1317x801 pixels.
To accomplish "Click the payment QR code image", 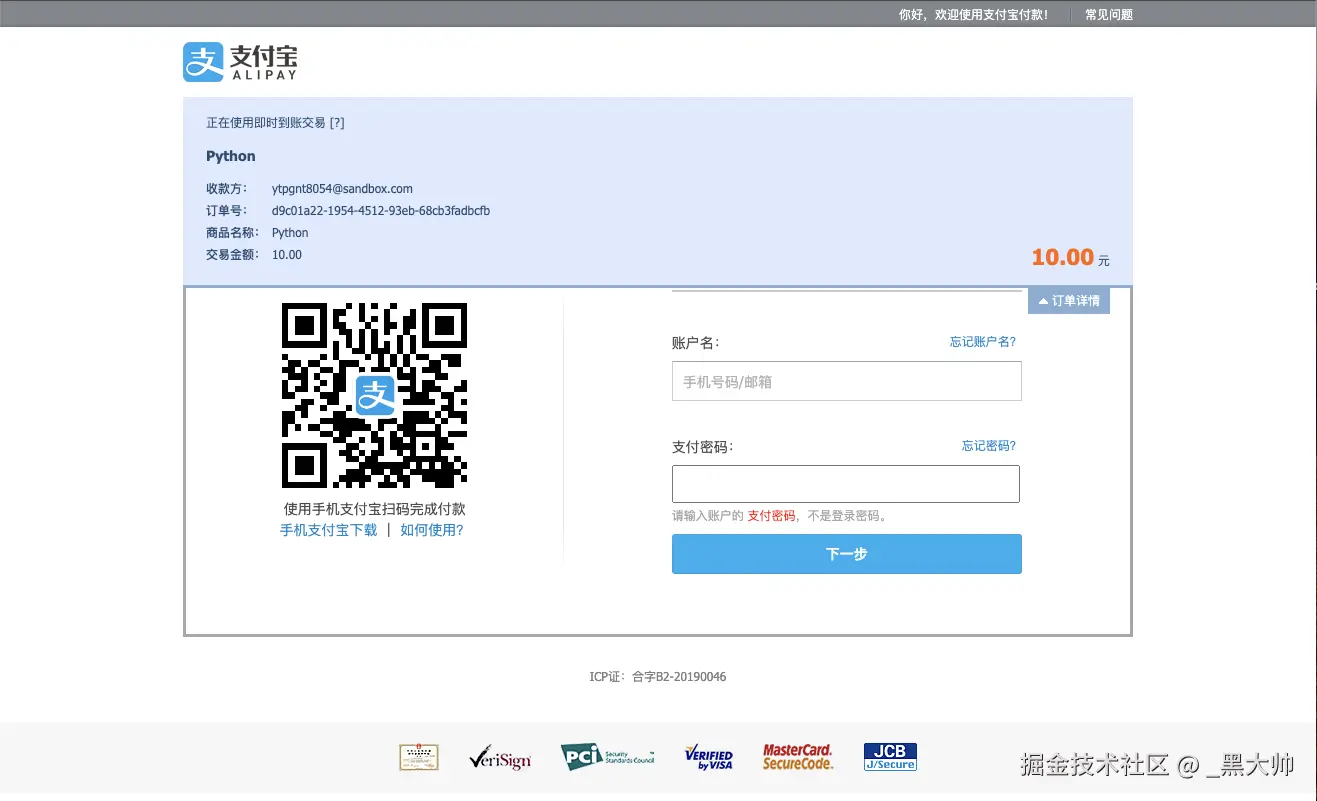I will [375, 396].
